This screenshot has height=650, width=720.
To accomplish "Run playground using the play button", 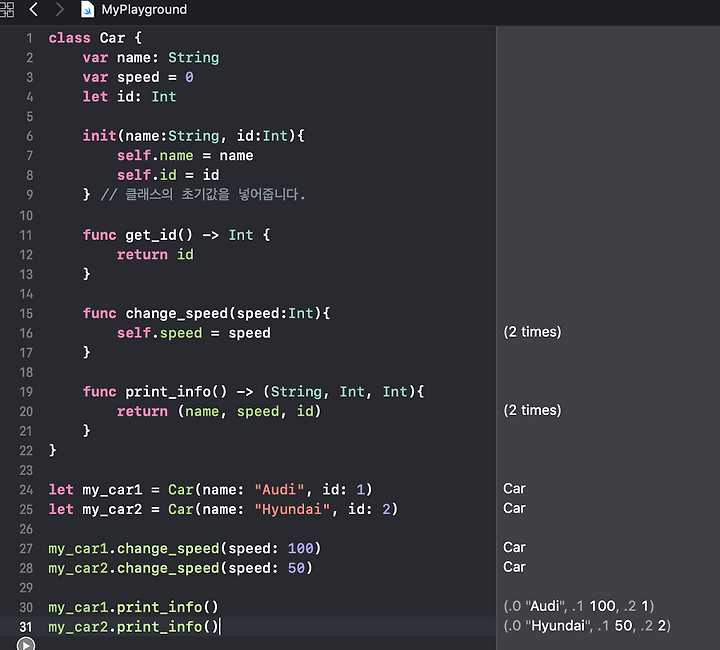I will 26,644.
